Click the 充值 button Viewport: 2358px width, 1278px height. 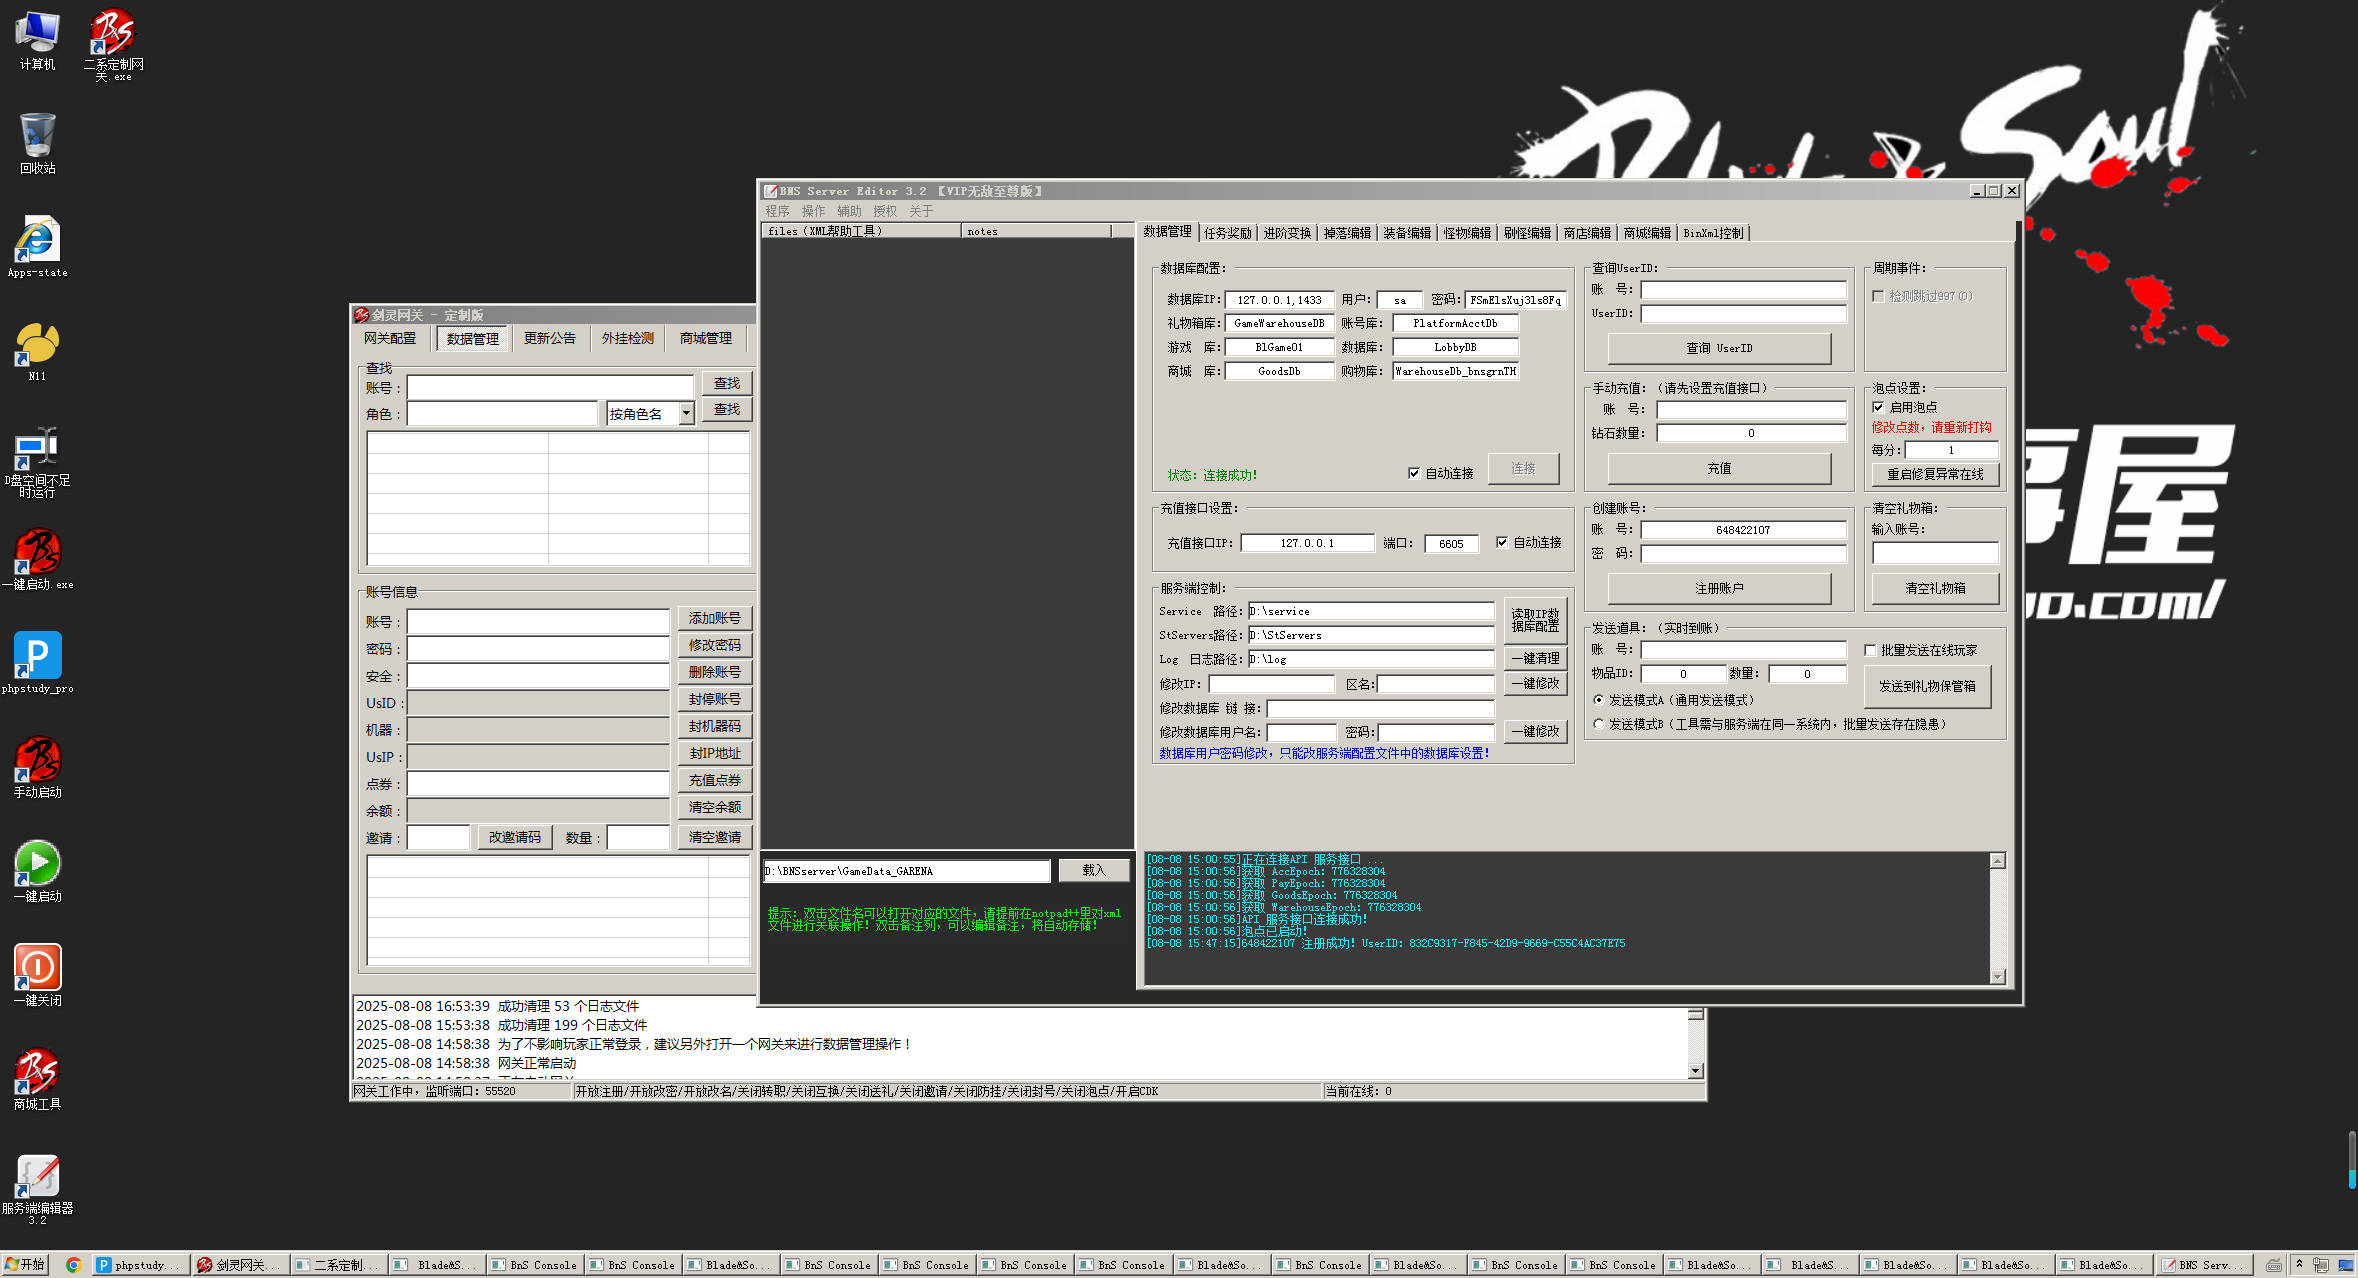[1719, 468]
